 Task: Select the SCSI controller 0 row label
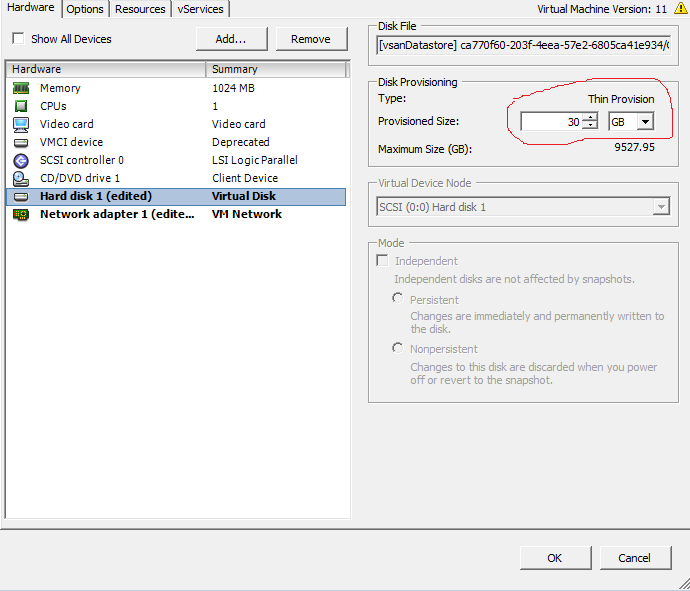[x=82, y=161]
